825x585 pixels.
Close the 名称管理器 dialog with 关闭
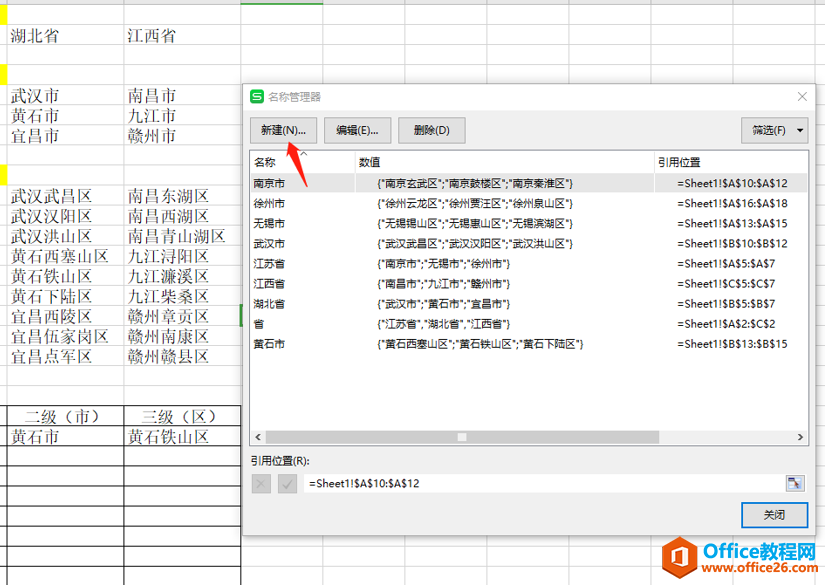click(774, 515)
